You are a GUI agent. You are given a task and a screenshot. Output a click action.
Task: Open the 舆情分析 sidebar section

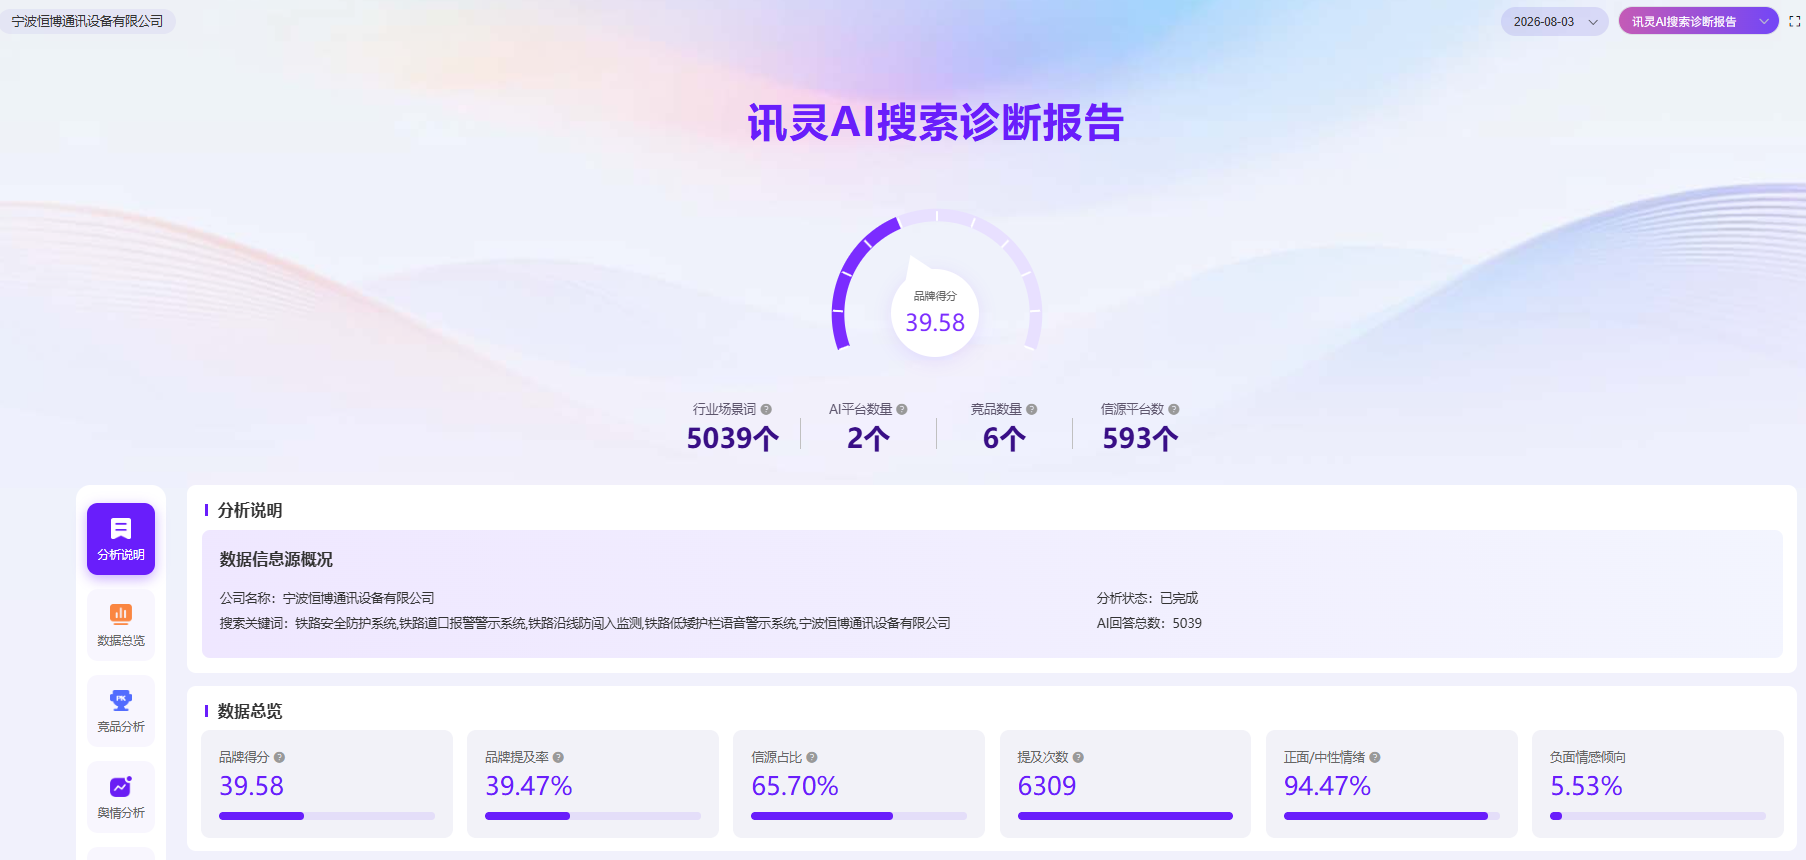pyautogui.click(x=121, y=797)
